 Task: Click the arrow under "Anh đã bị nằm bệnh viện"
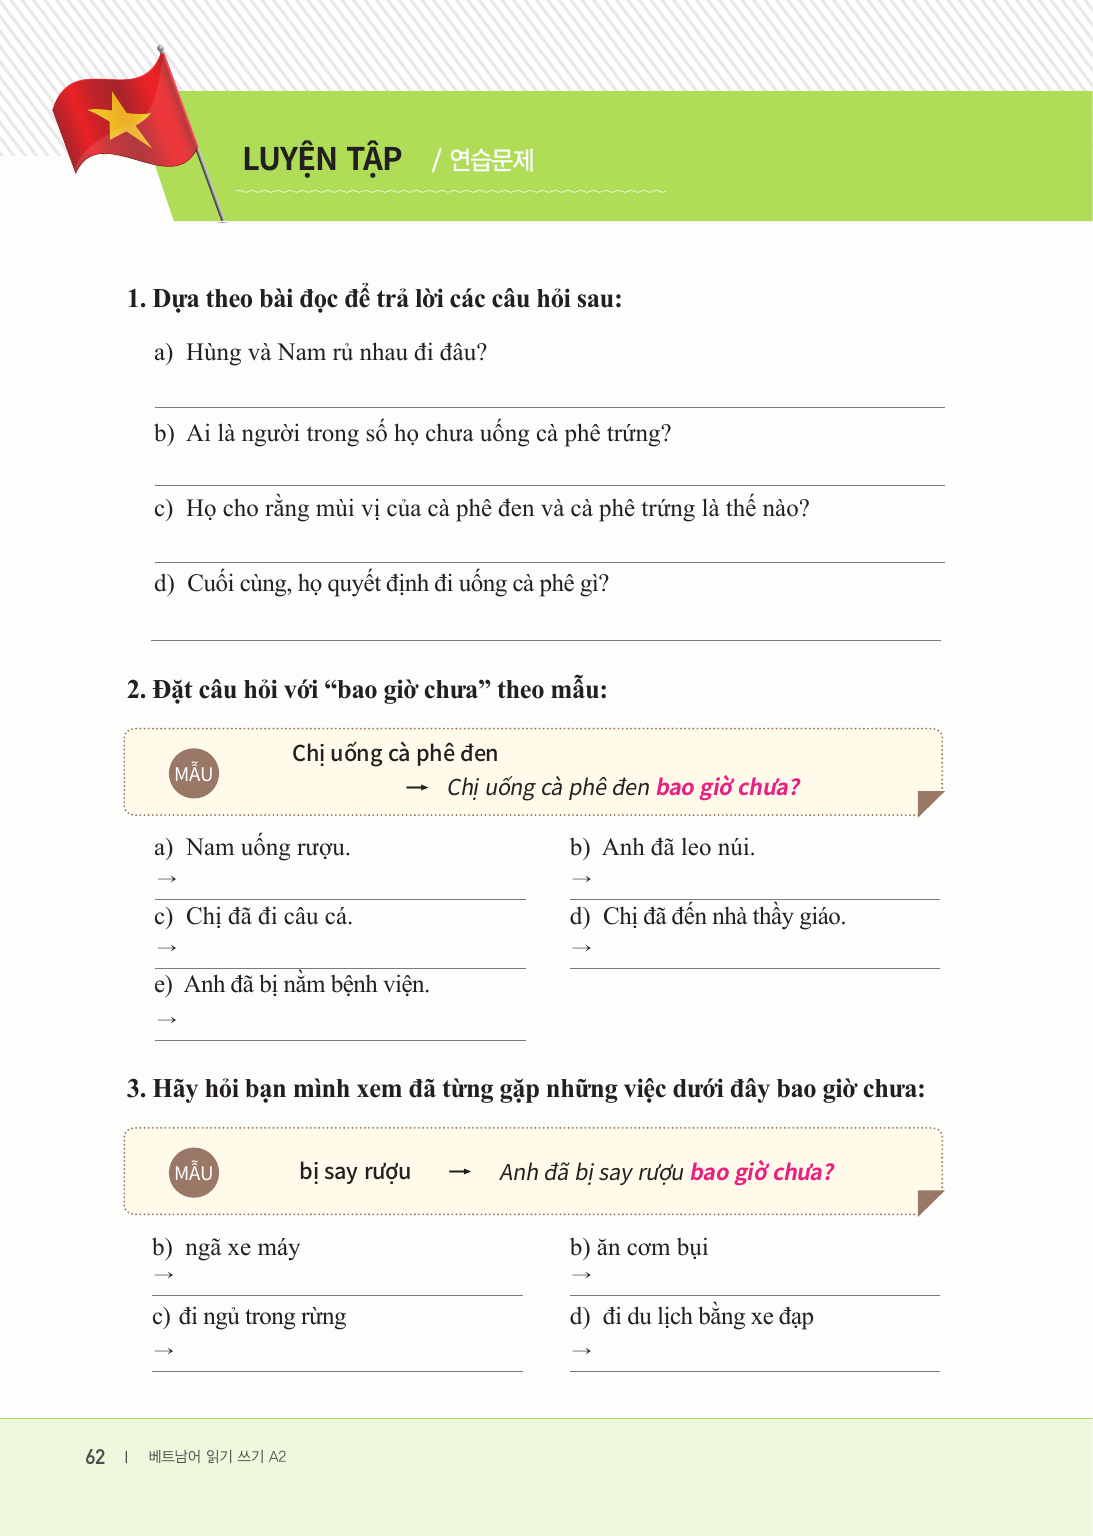[x=167, y=1020]
